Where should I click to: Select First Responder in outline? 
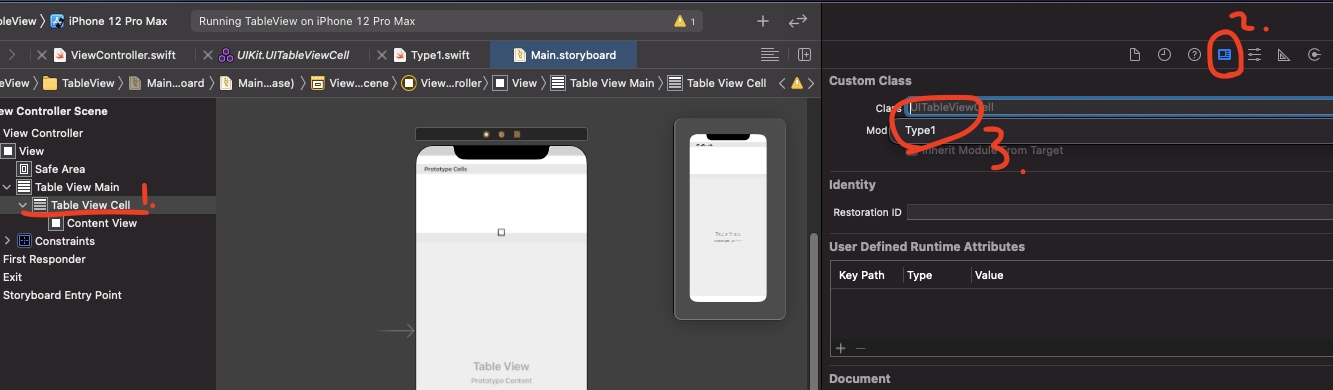(44, 259)
